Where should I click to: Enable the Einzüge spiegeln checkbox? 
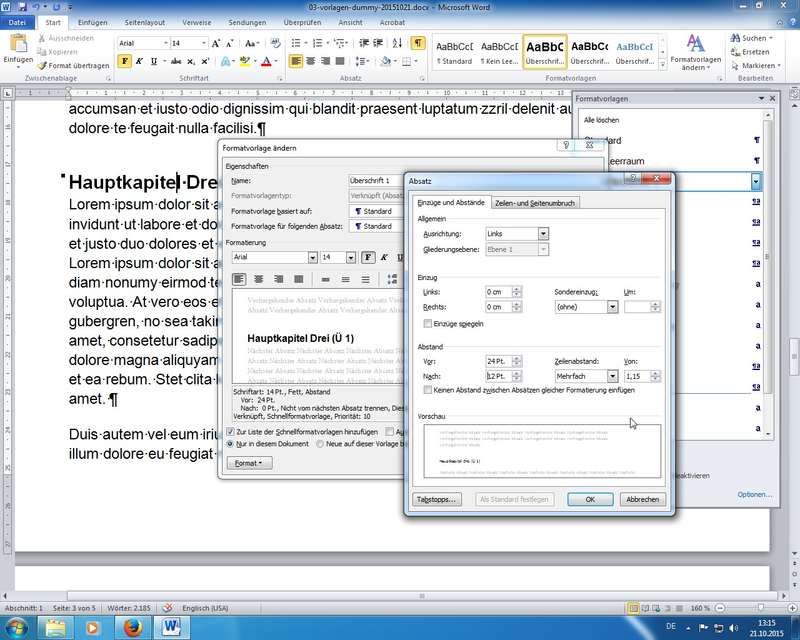(x=428, y=324)
